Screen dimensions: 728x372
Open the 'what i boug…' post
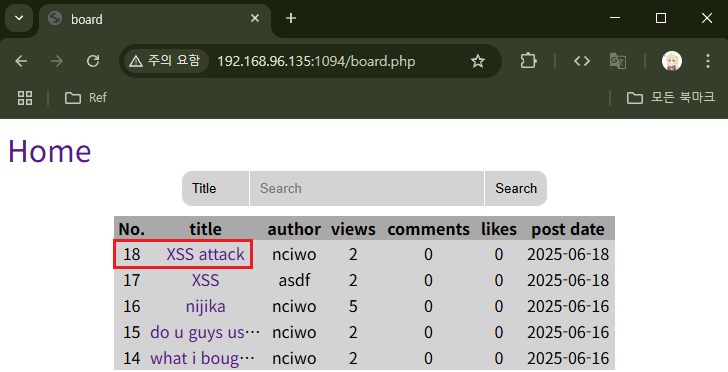pos(202,359)
